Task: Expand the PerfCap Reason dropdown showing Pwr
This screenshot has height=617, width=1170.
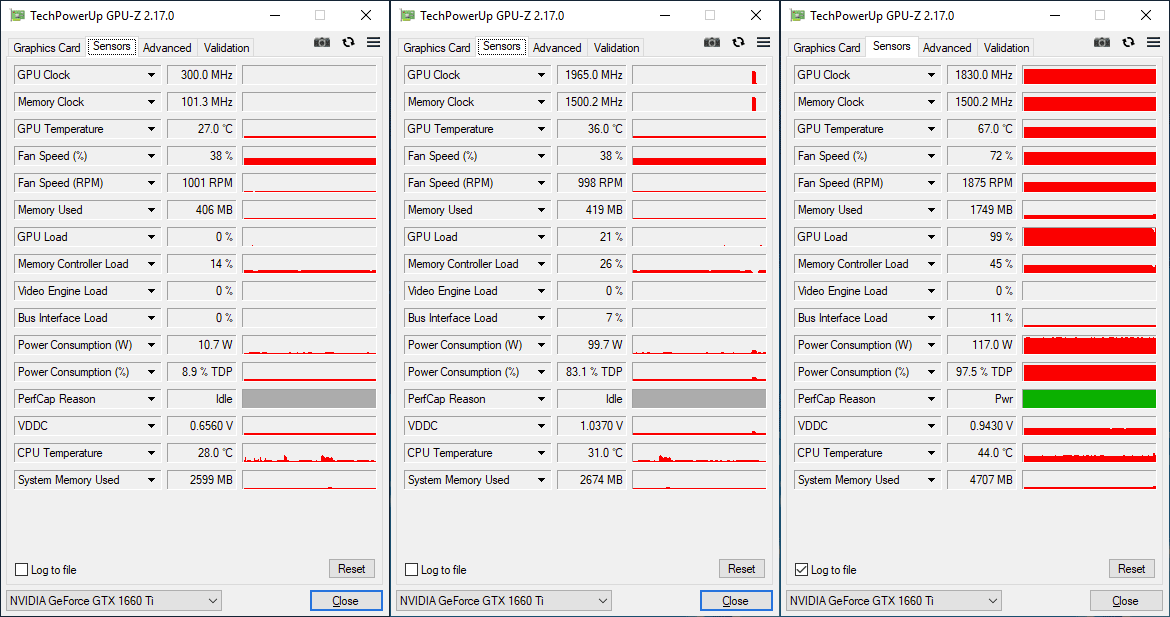Action: (932, 399)
